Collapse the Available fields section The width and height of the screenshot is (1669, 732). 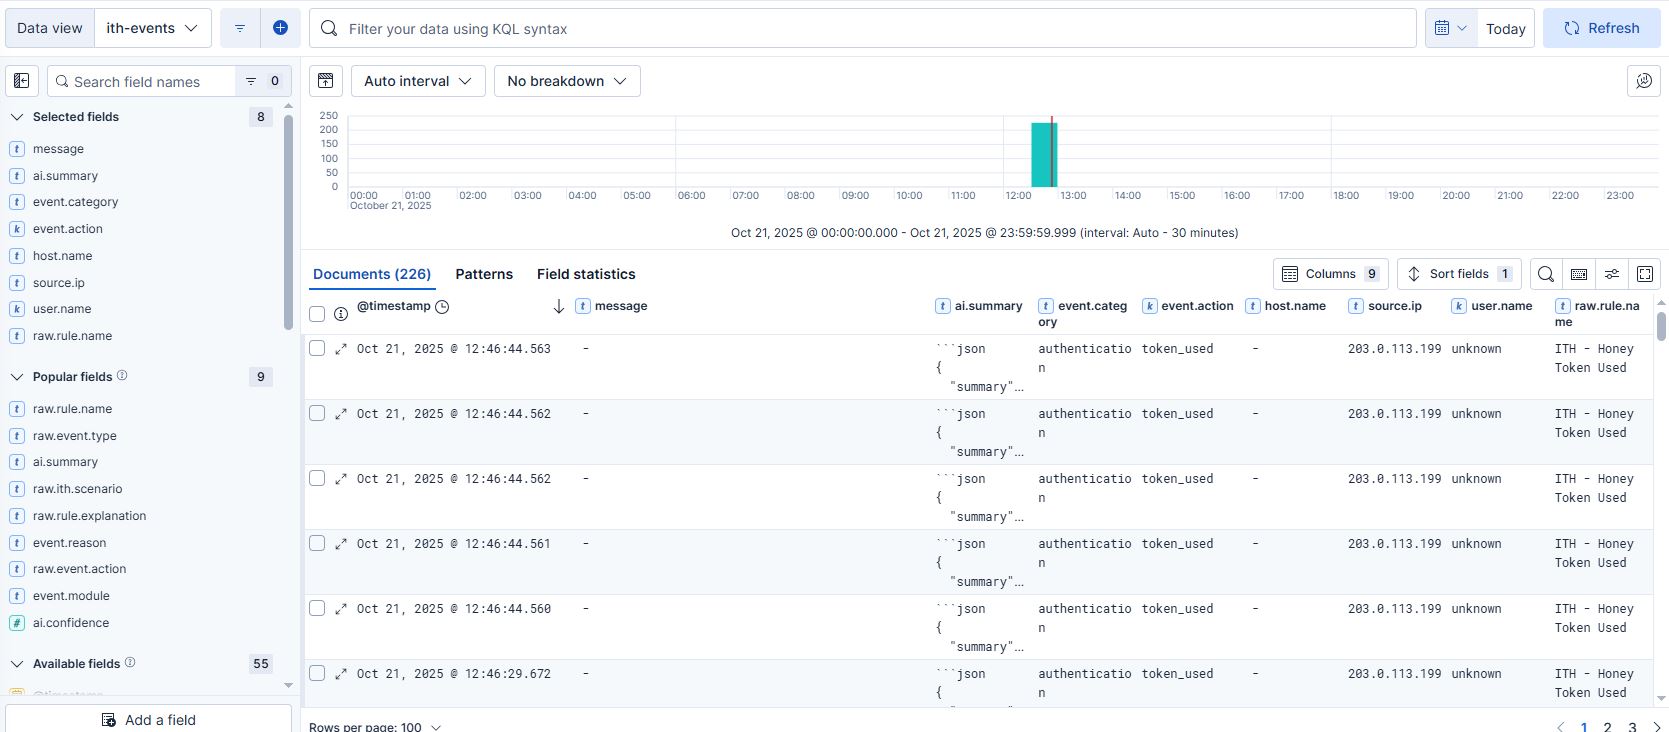coord(17,664)
